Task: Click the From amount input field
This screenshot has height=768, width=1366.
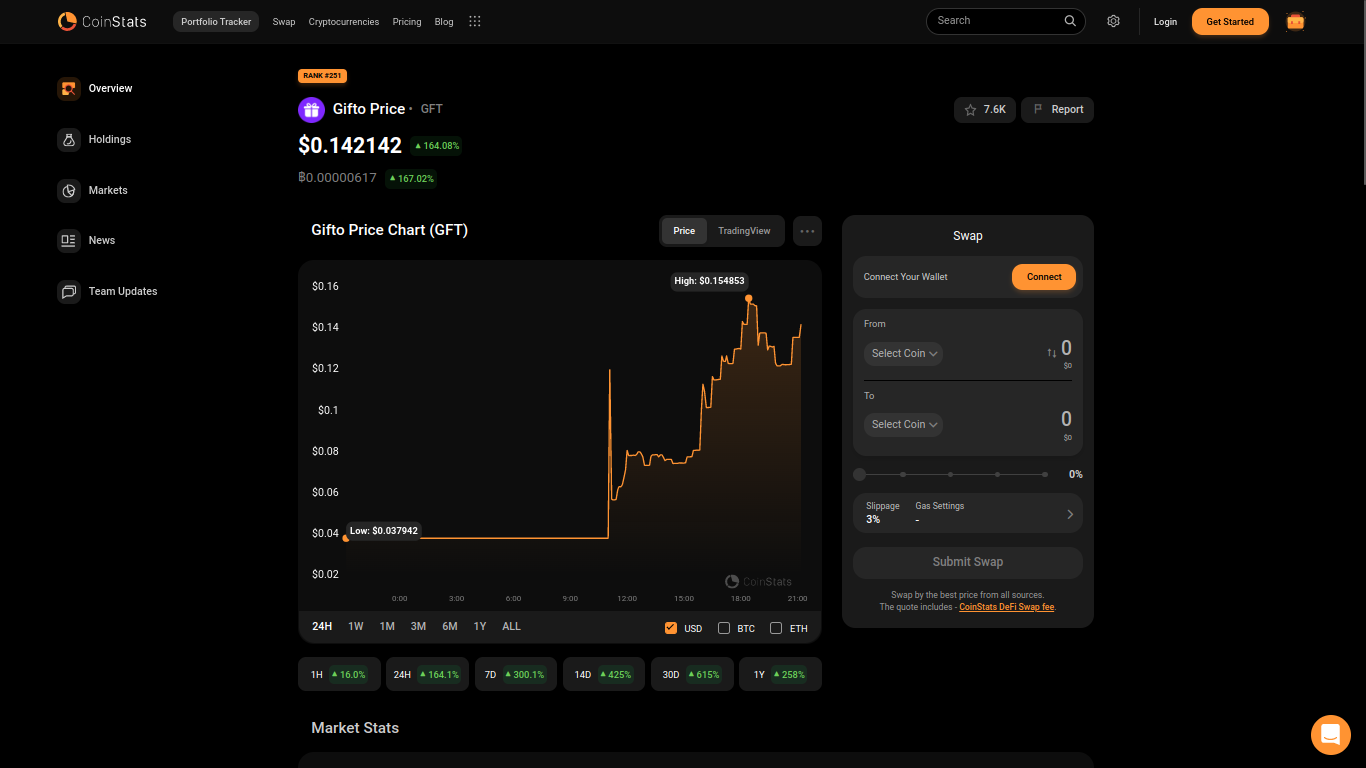Action: 1066,349
